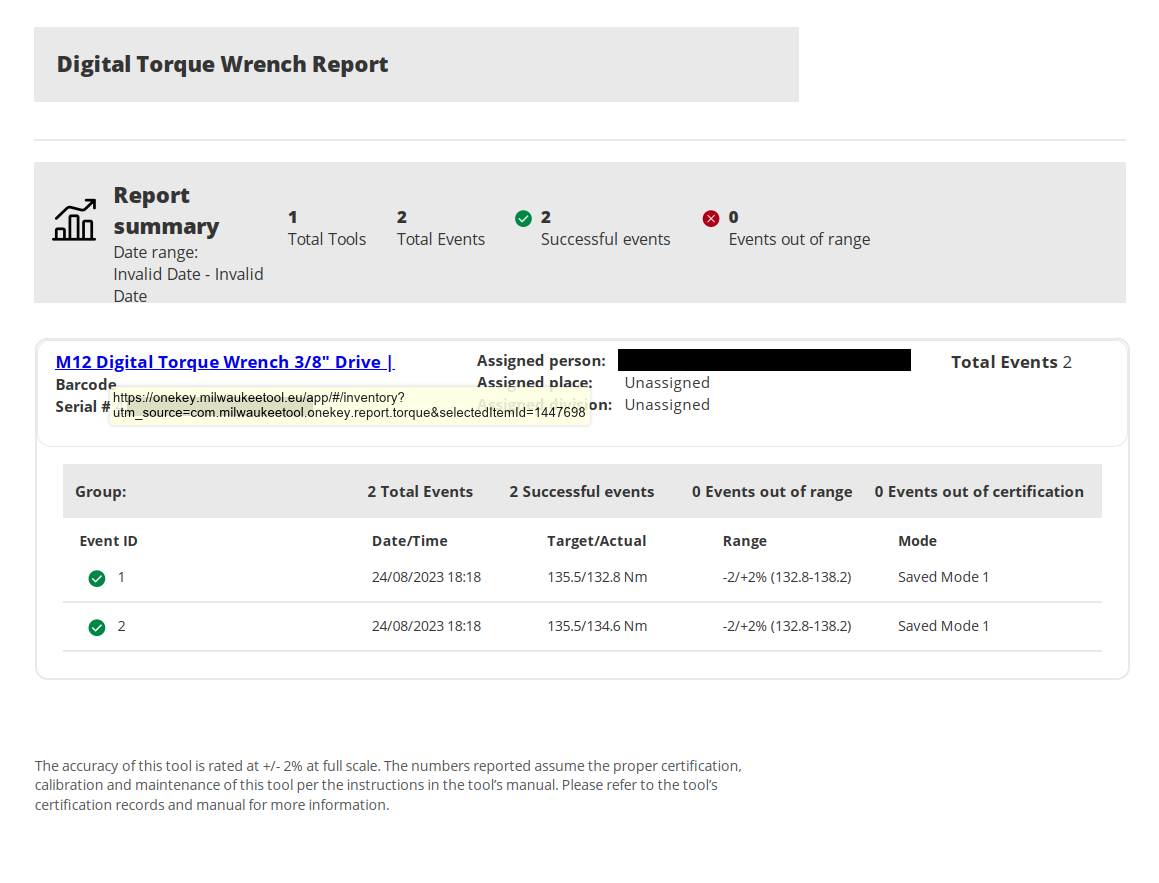1159x883 pixels.
Task: Click the Digital Torque Wrench Report title
Action: point(222,65)
